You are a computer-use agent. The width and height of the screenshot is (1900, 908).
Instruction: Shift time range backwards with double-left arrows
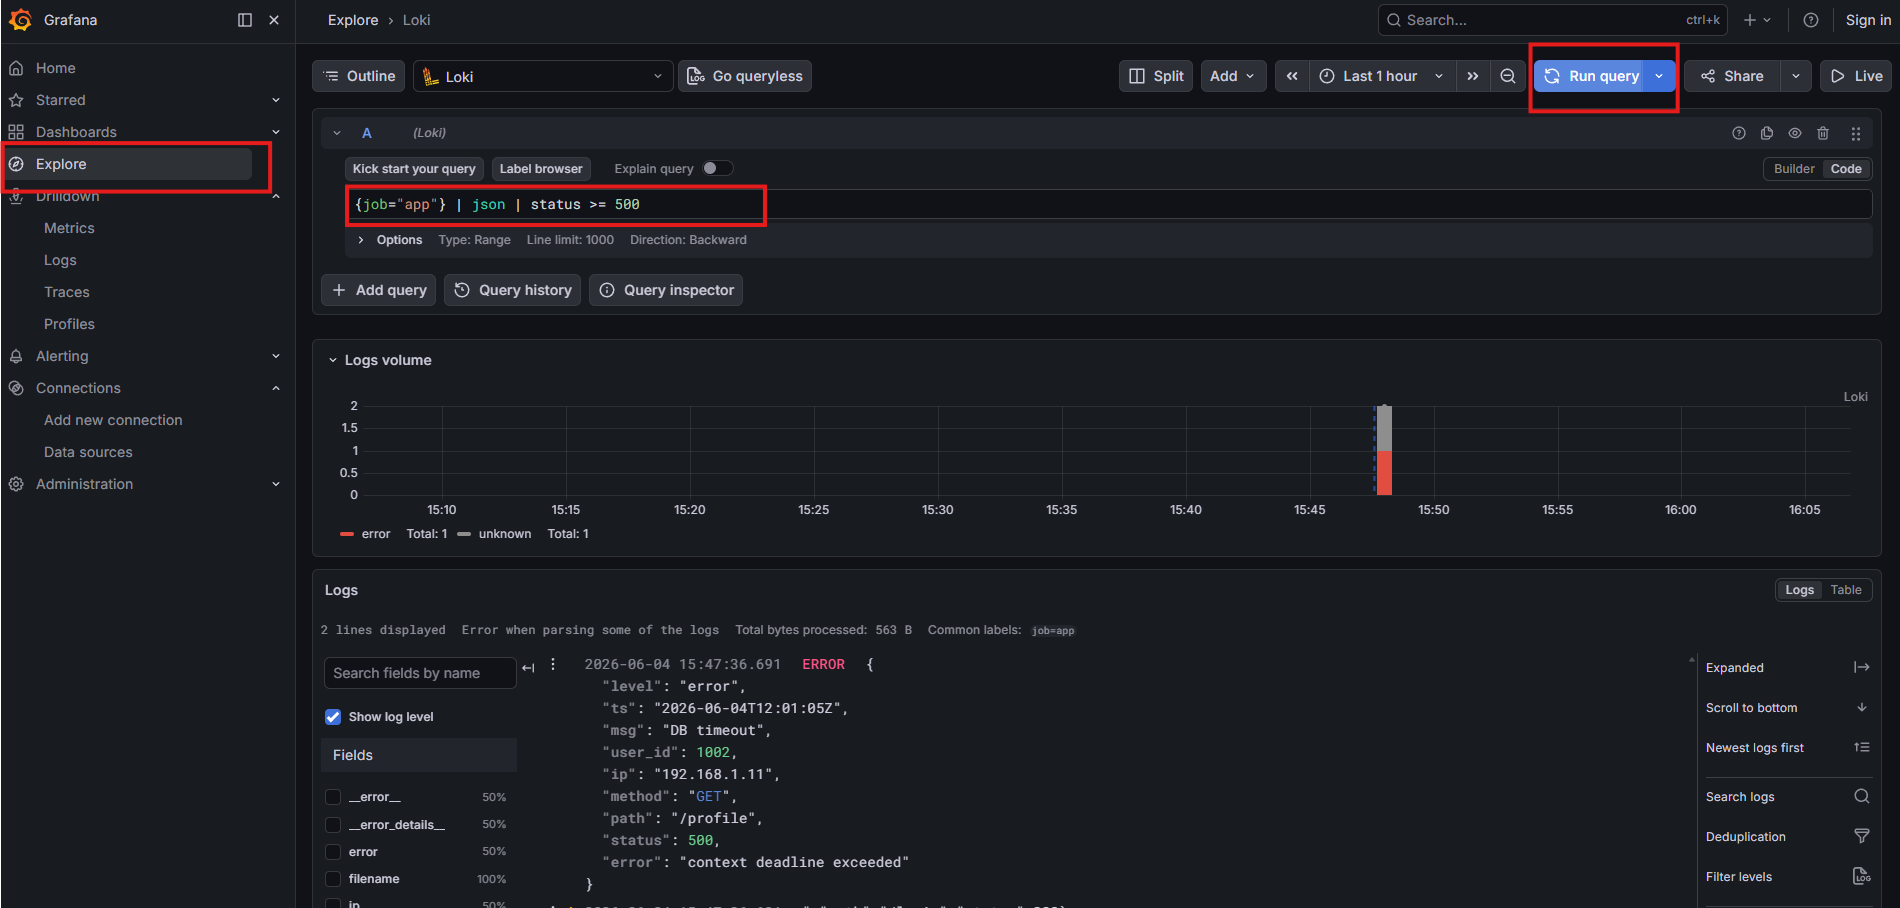tap(1292, 76)
